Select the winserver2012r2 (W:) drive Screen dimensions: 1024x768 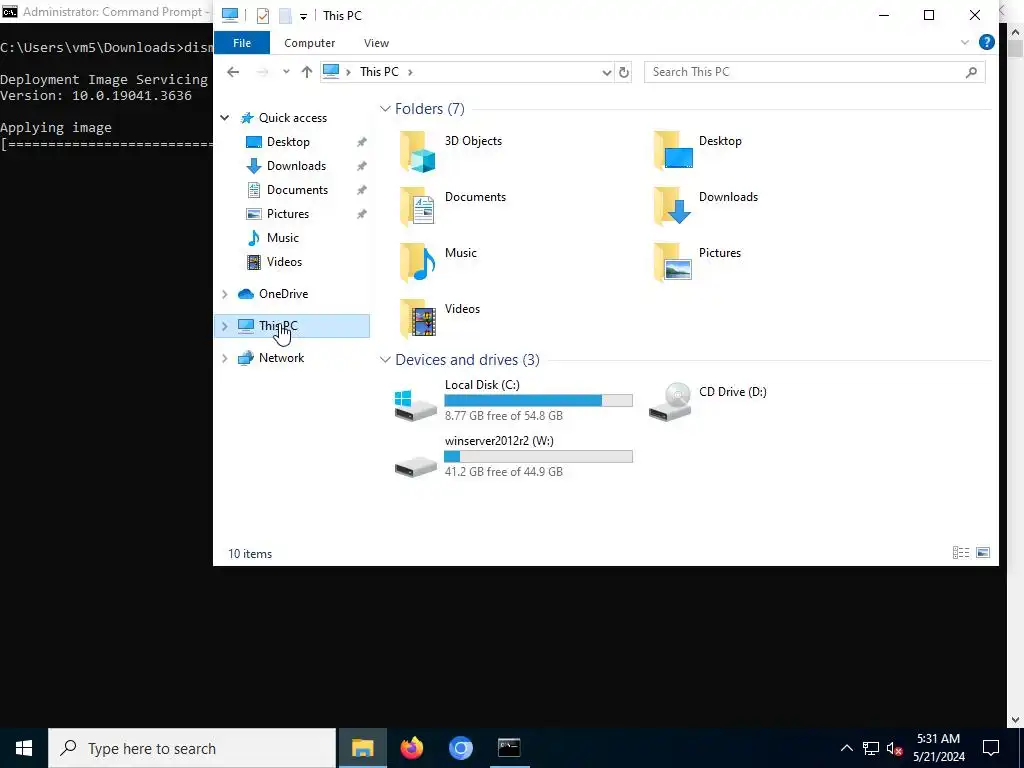point(513,456)
